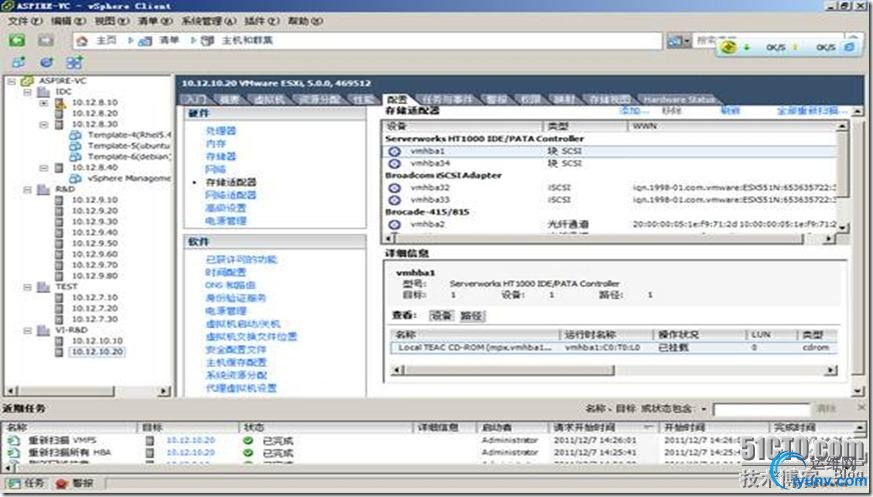This screenshot has width=873, height=497.
Task: Collapse the 10.12.8.40 host node
Action: [x=44, y=168]
